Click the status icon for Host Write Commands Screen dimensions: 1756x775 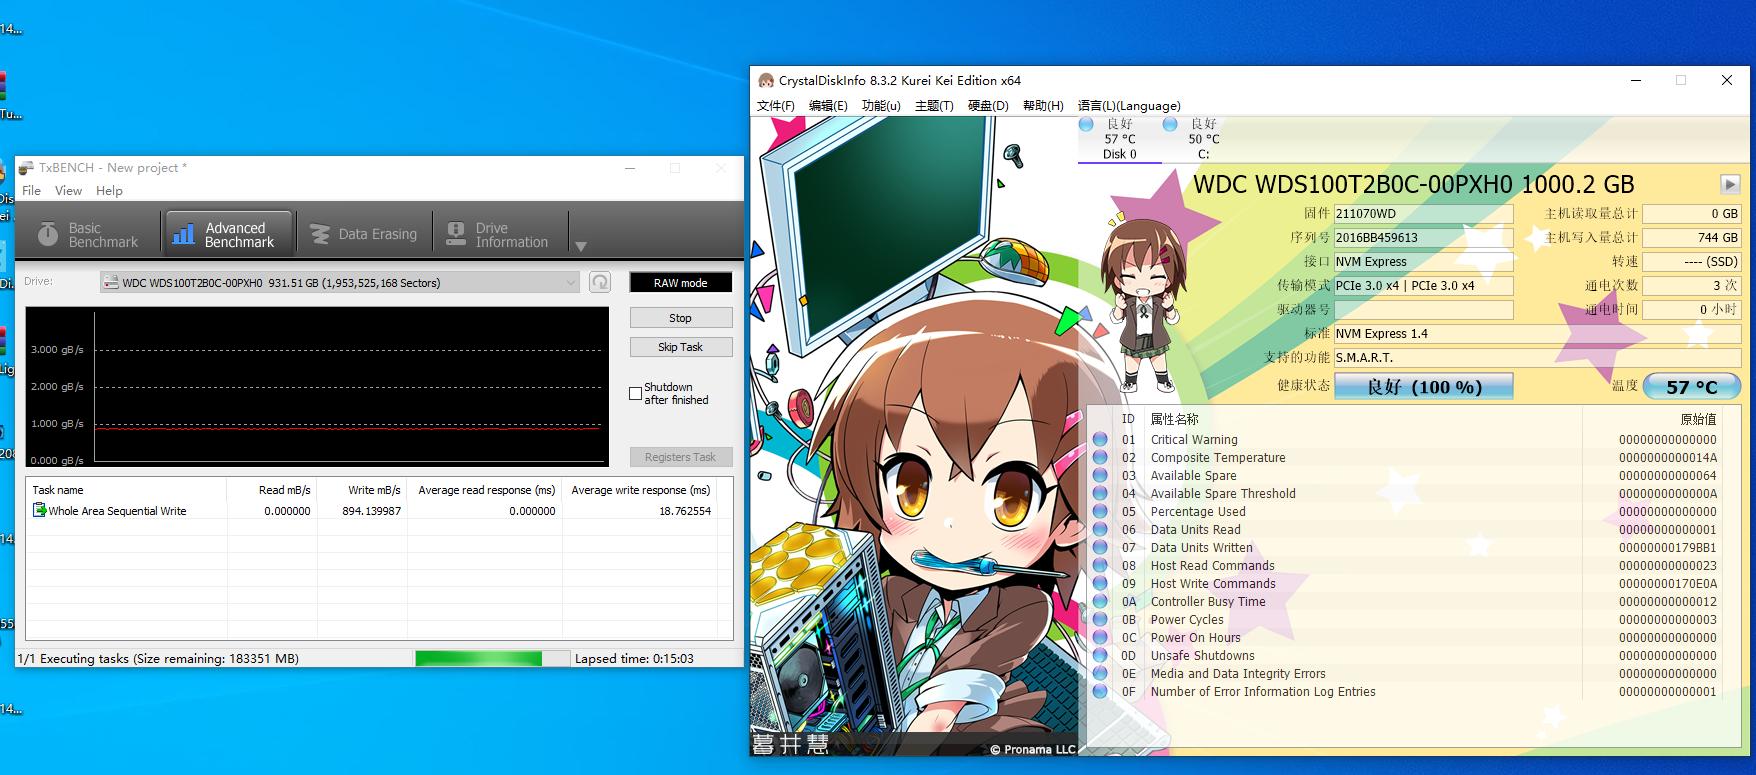1100,584
